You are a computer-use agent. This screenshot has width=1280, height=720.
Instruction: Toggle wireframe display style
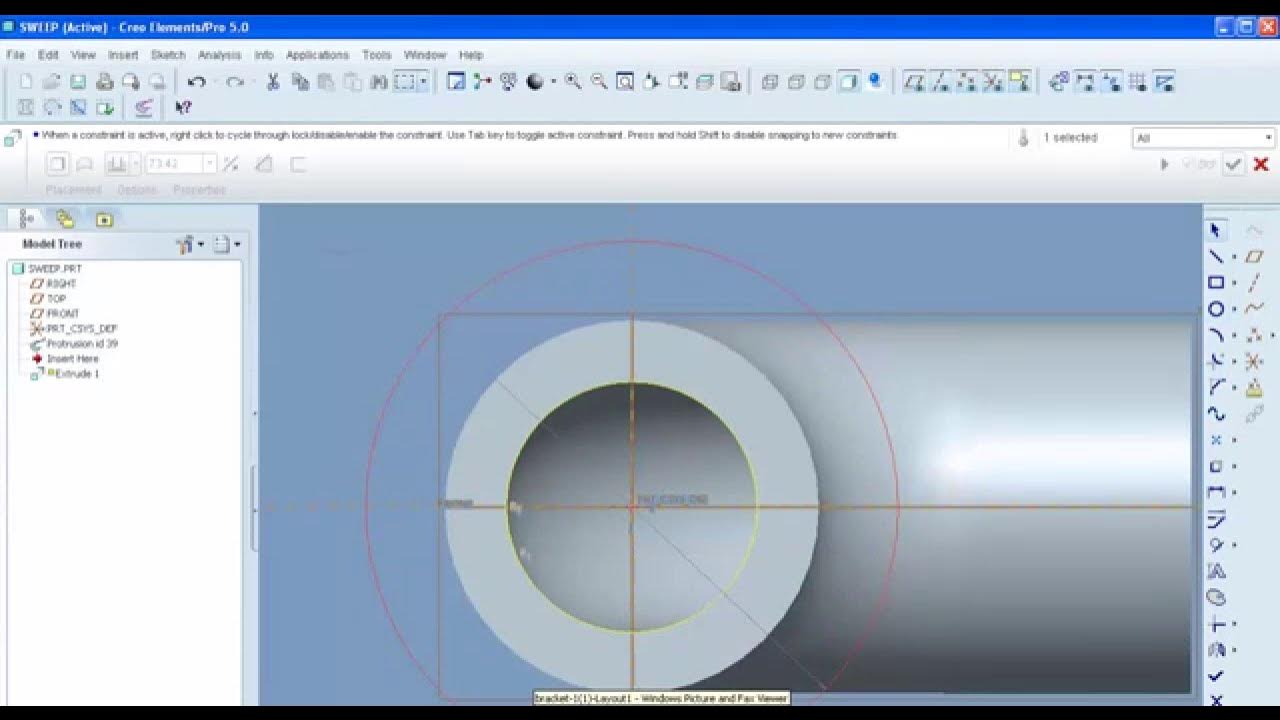(770, 82)
